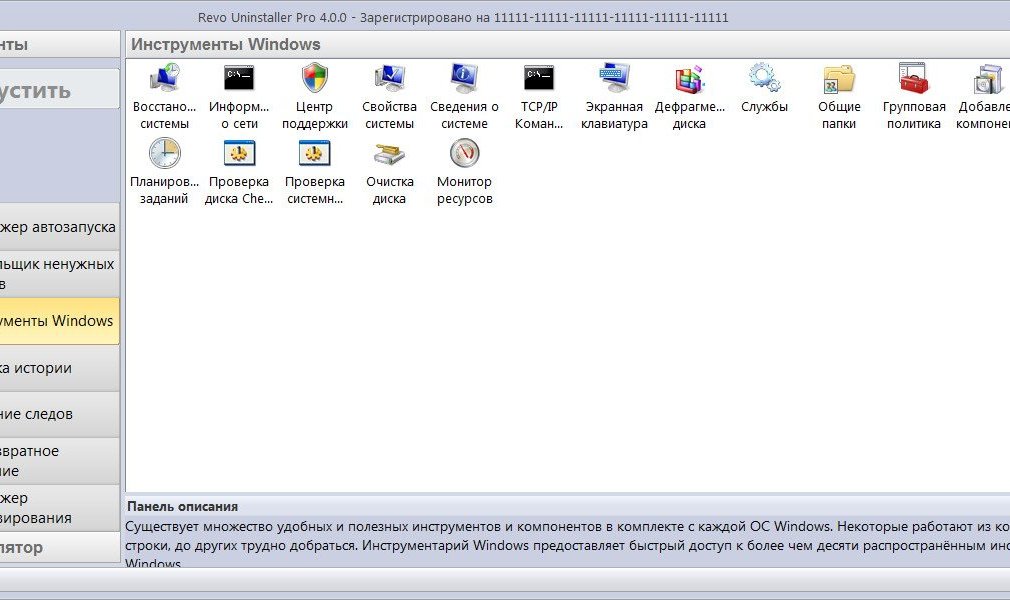
Task: Open the Службы gears icon
Action: coord(765,78)
